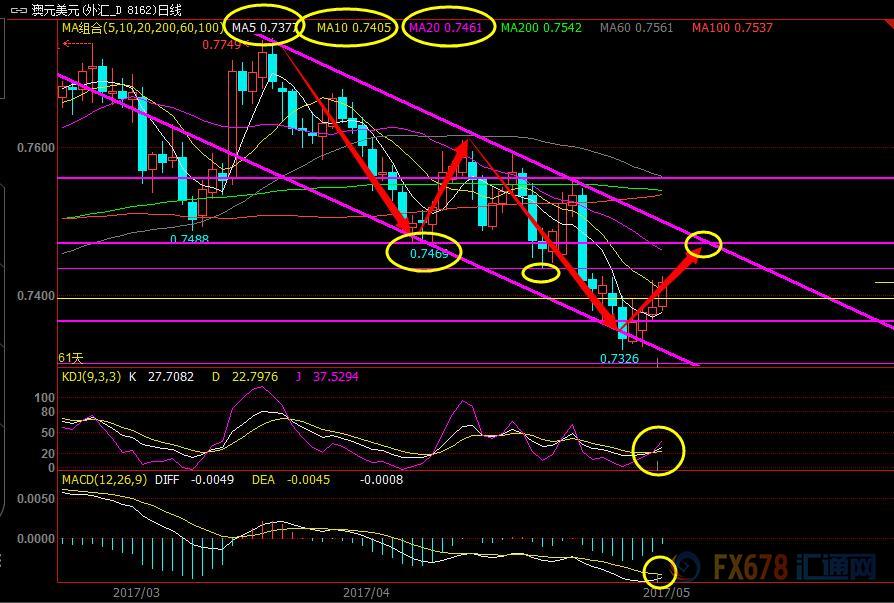
Task: Click the 2017/04 date marker on time axis
Action: coord(365,593)
